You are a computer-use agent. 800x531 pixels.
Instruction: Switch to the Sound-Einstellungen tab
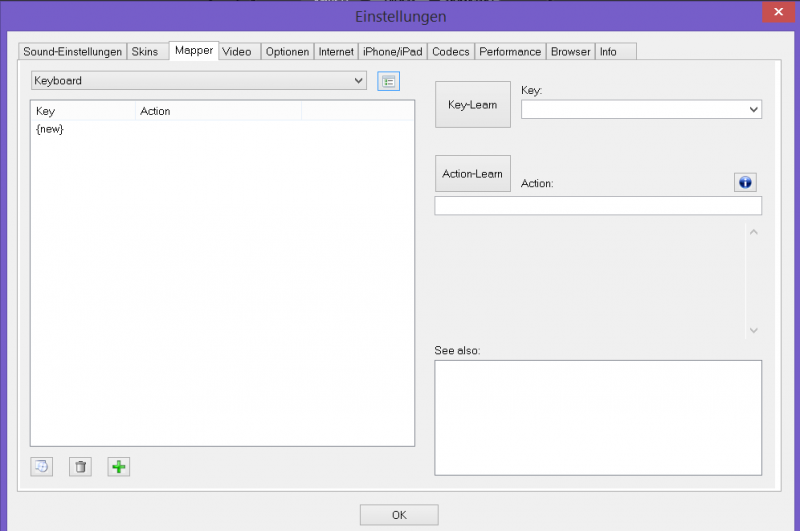point(73,52)
